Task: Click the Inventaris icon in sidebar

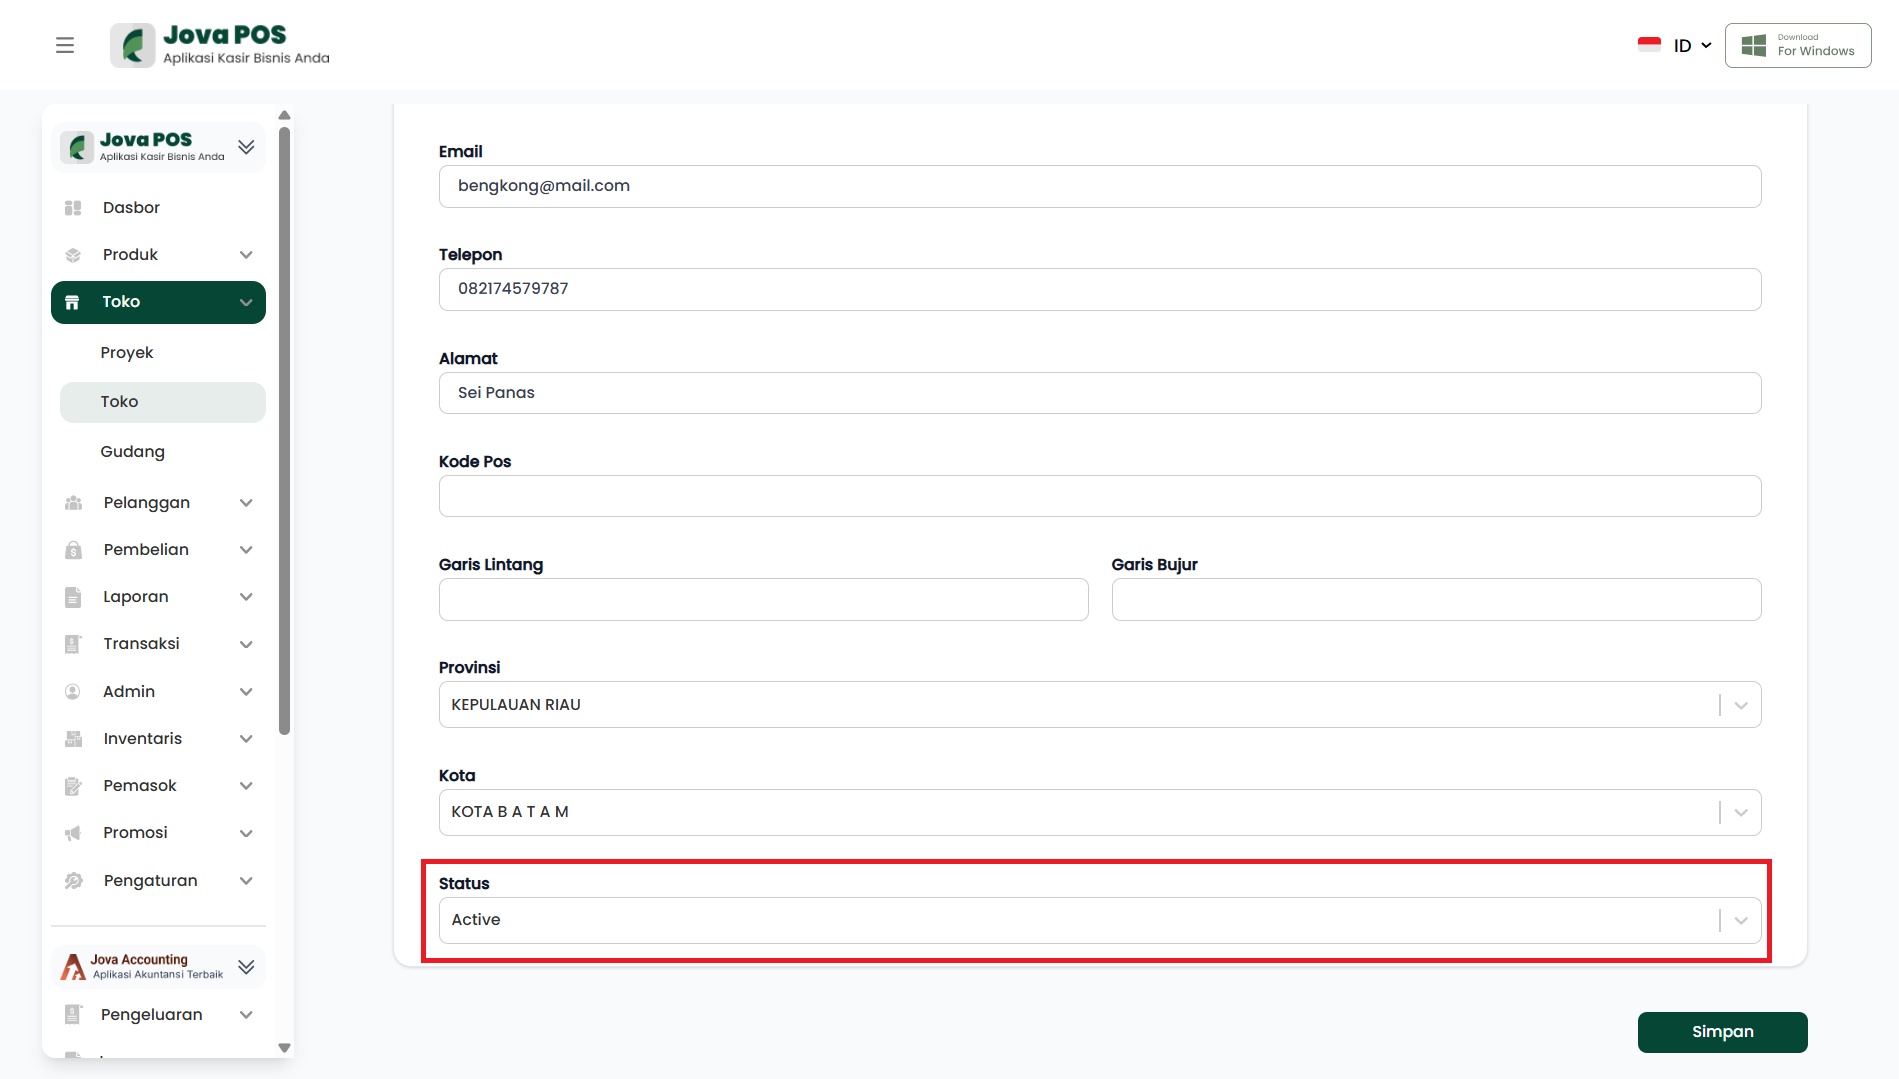Action: point(73,739)
